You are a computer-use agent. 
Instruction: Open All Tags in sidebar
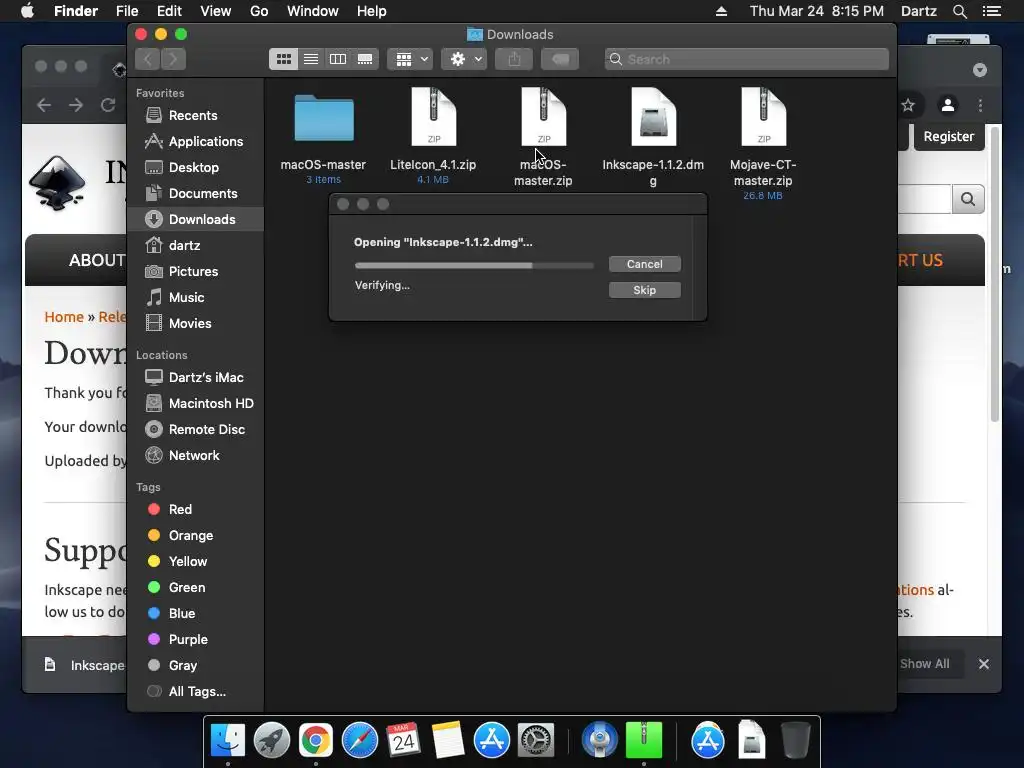195,692
